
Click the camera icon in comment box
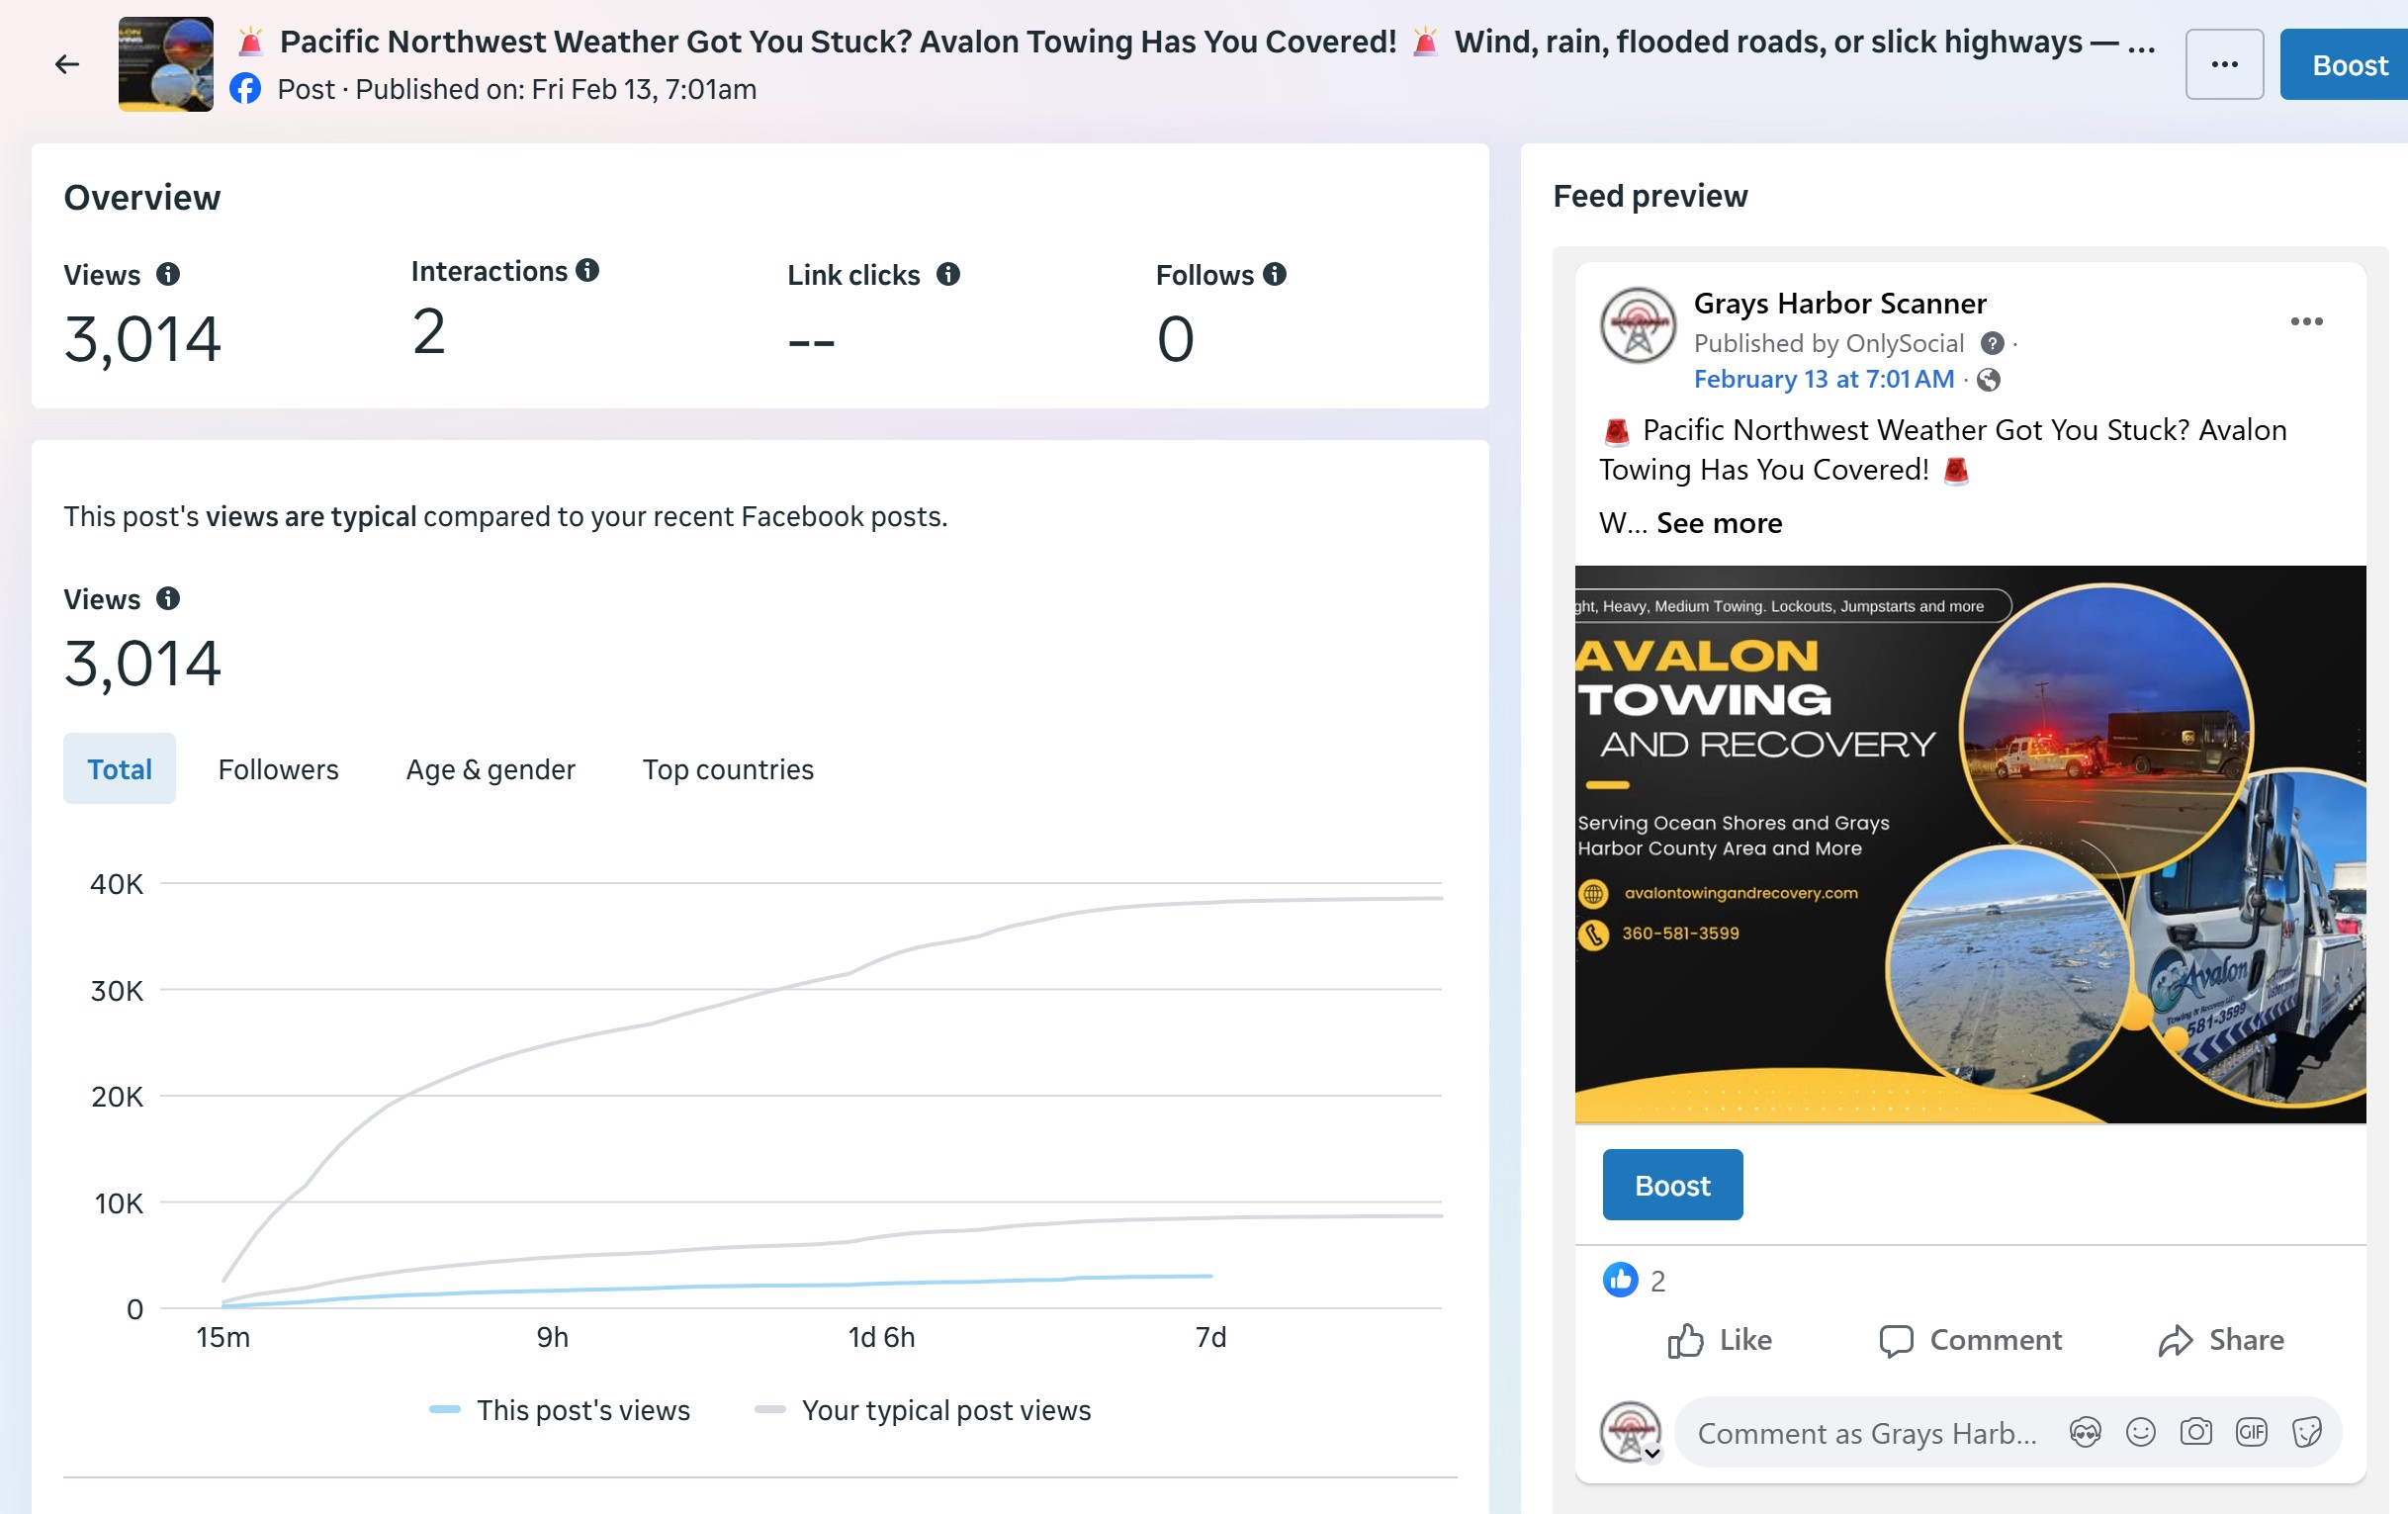(x=2196, y=1432)
